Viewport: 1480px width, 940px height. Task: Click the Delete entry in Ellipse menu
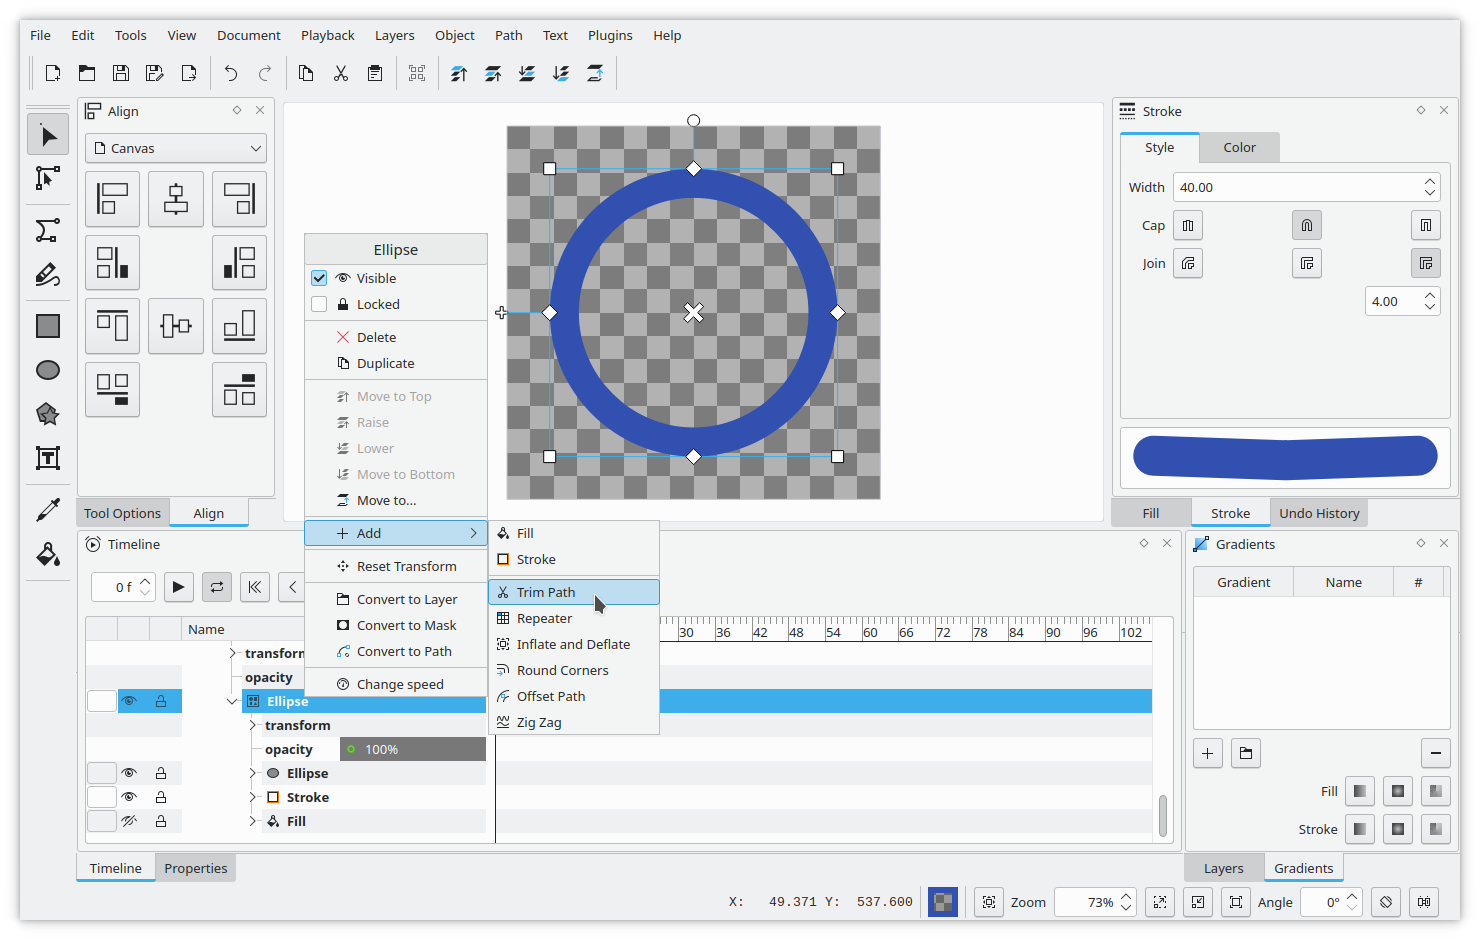396,337
